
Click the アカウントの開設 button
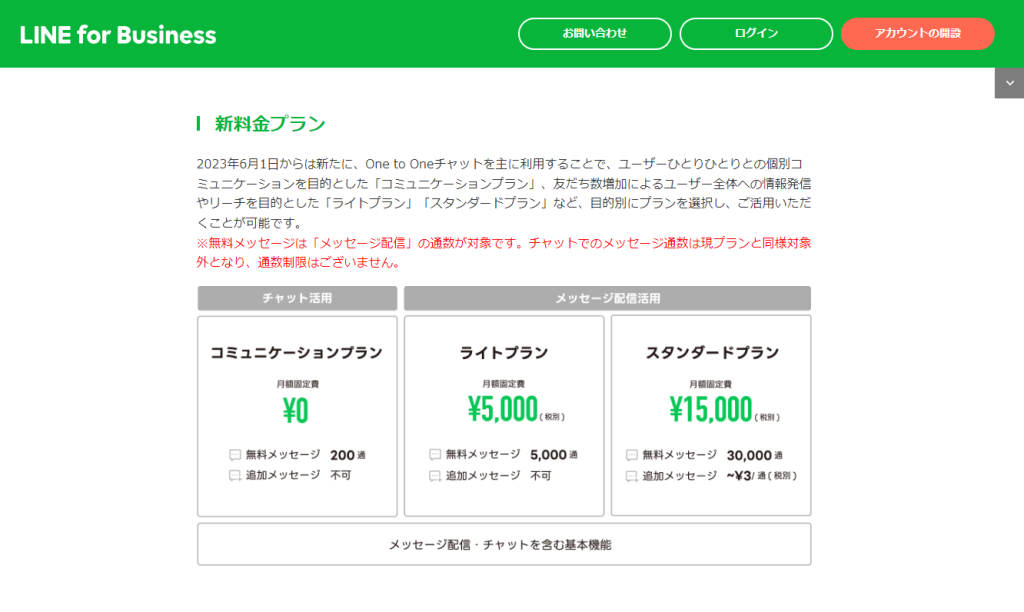click(x=918, y=33)
